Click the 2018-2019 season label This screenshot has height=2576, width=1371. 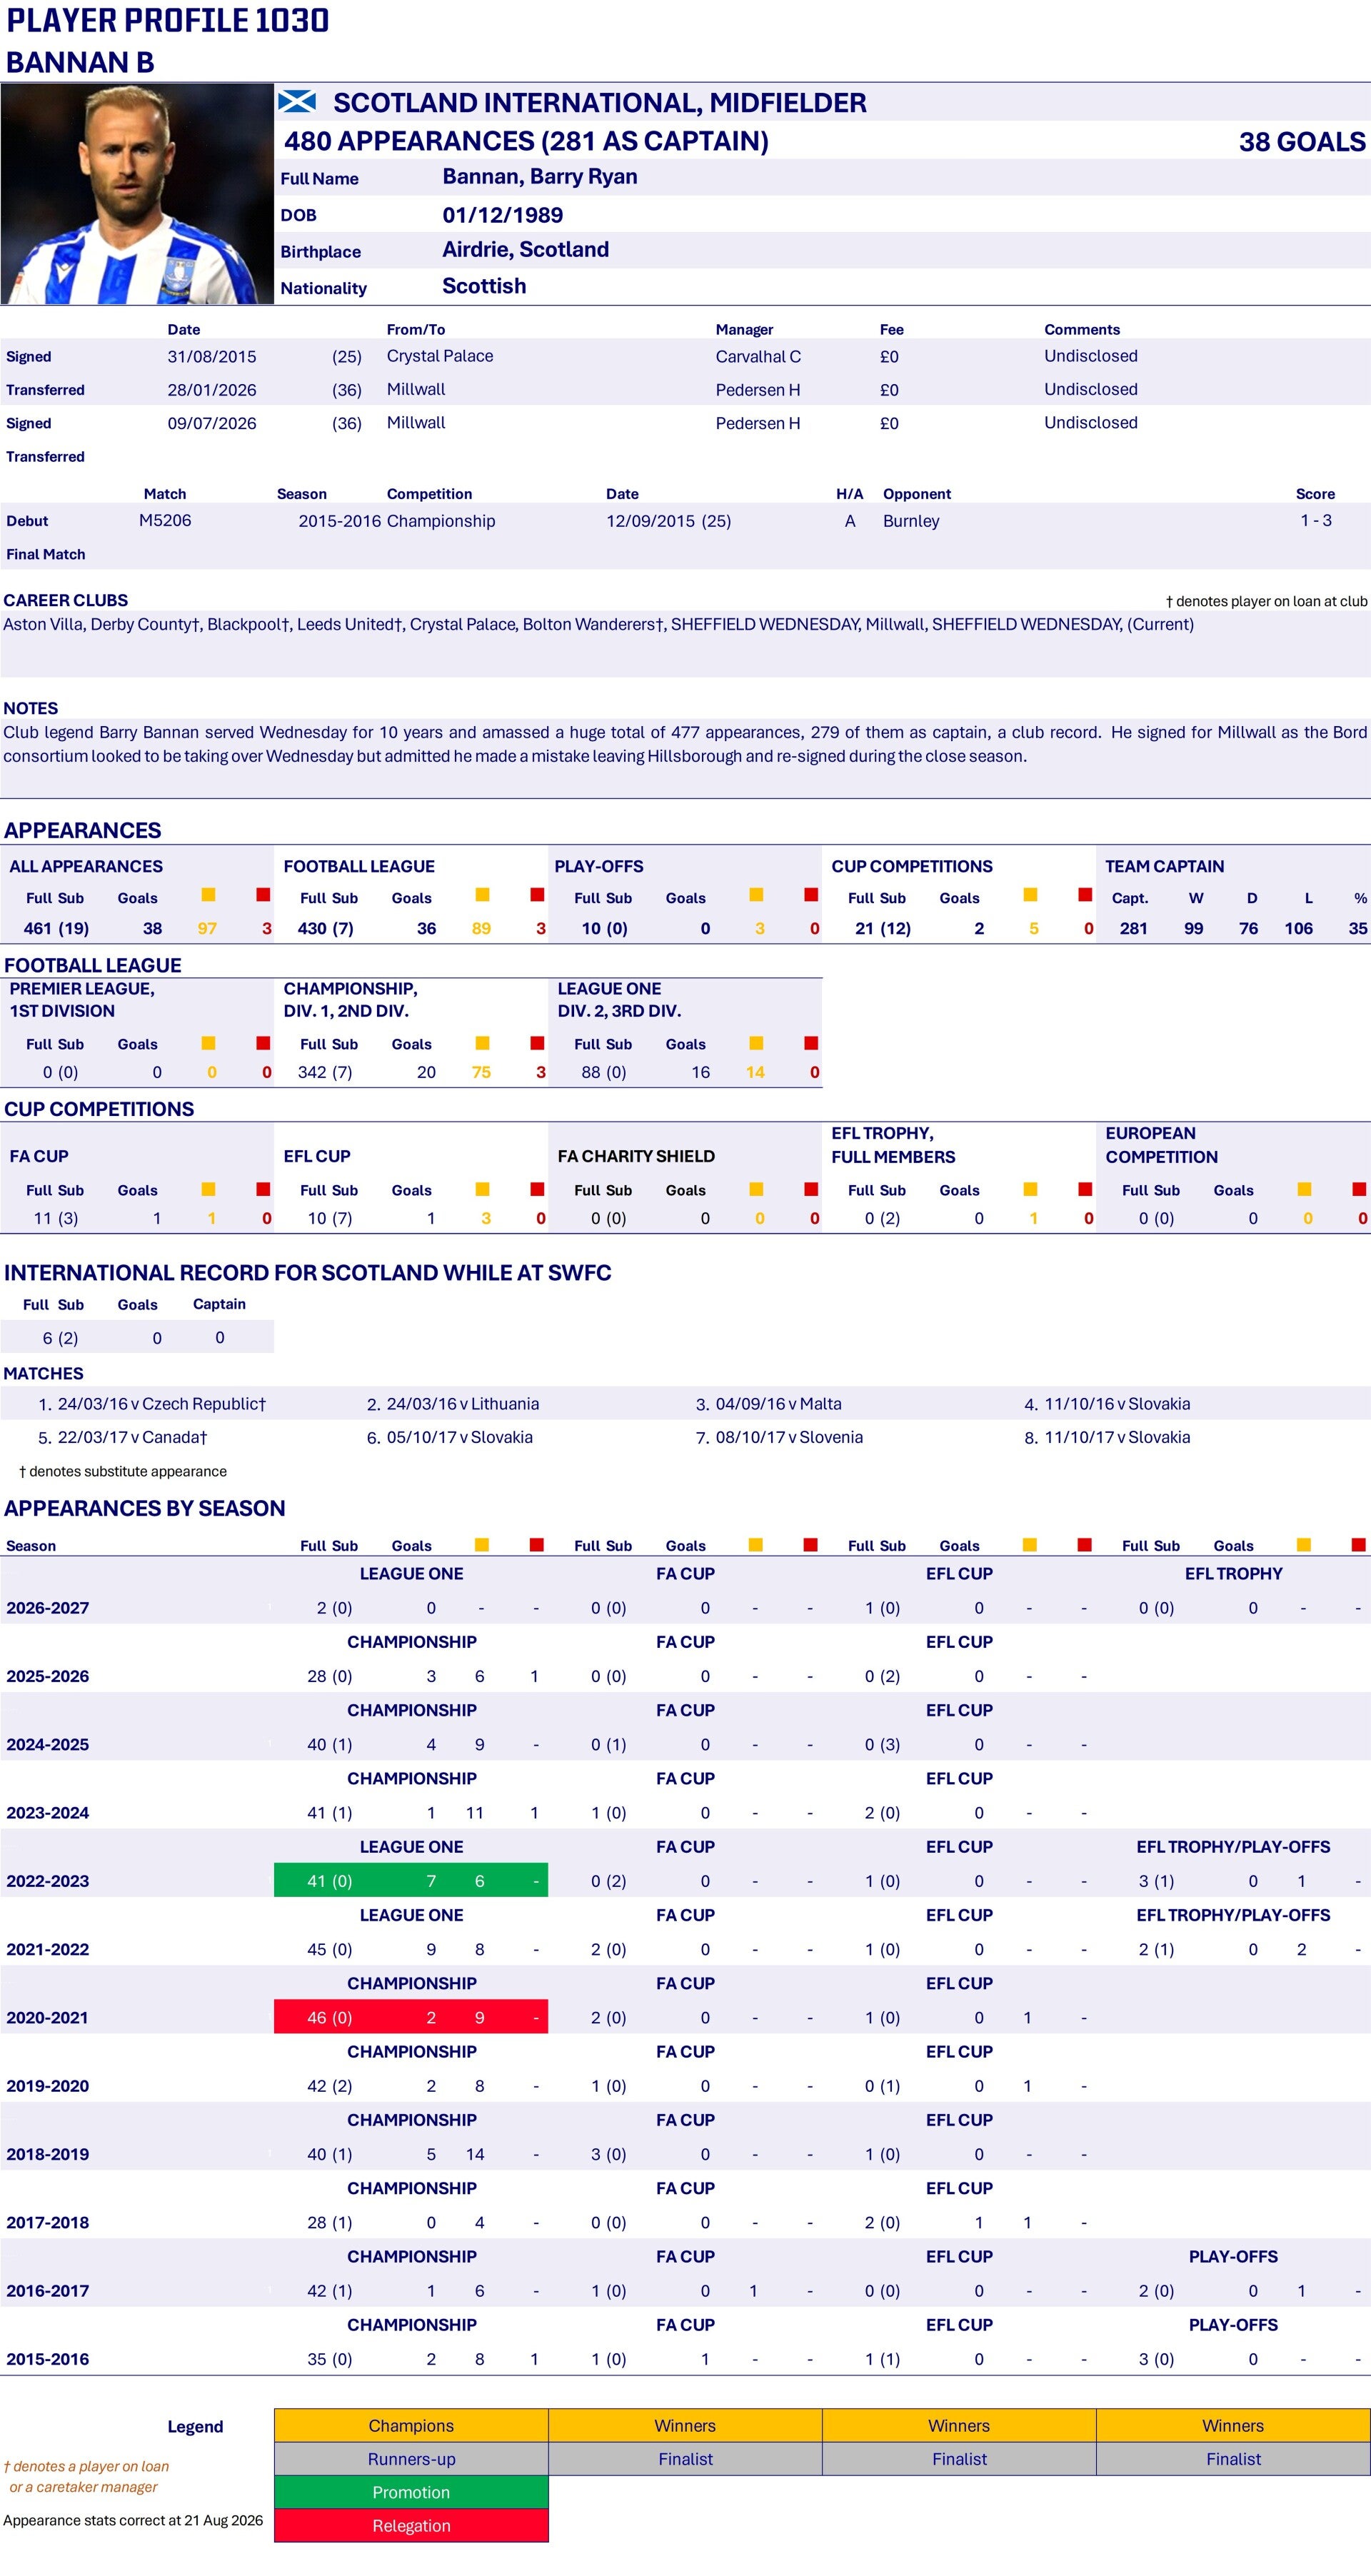48,2154
